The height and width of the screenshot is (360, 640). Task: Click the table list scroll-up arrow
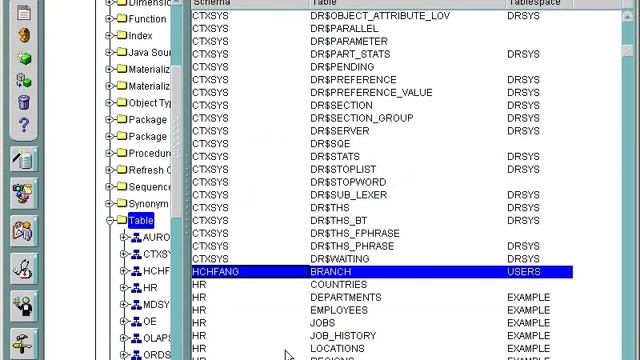point(627,16)
